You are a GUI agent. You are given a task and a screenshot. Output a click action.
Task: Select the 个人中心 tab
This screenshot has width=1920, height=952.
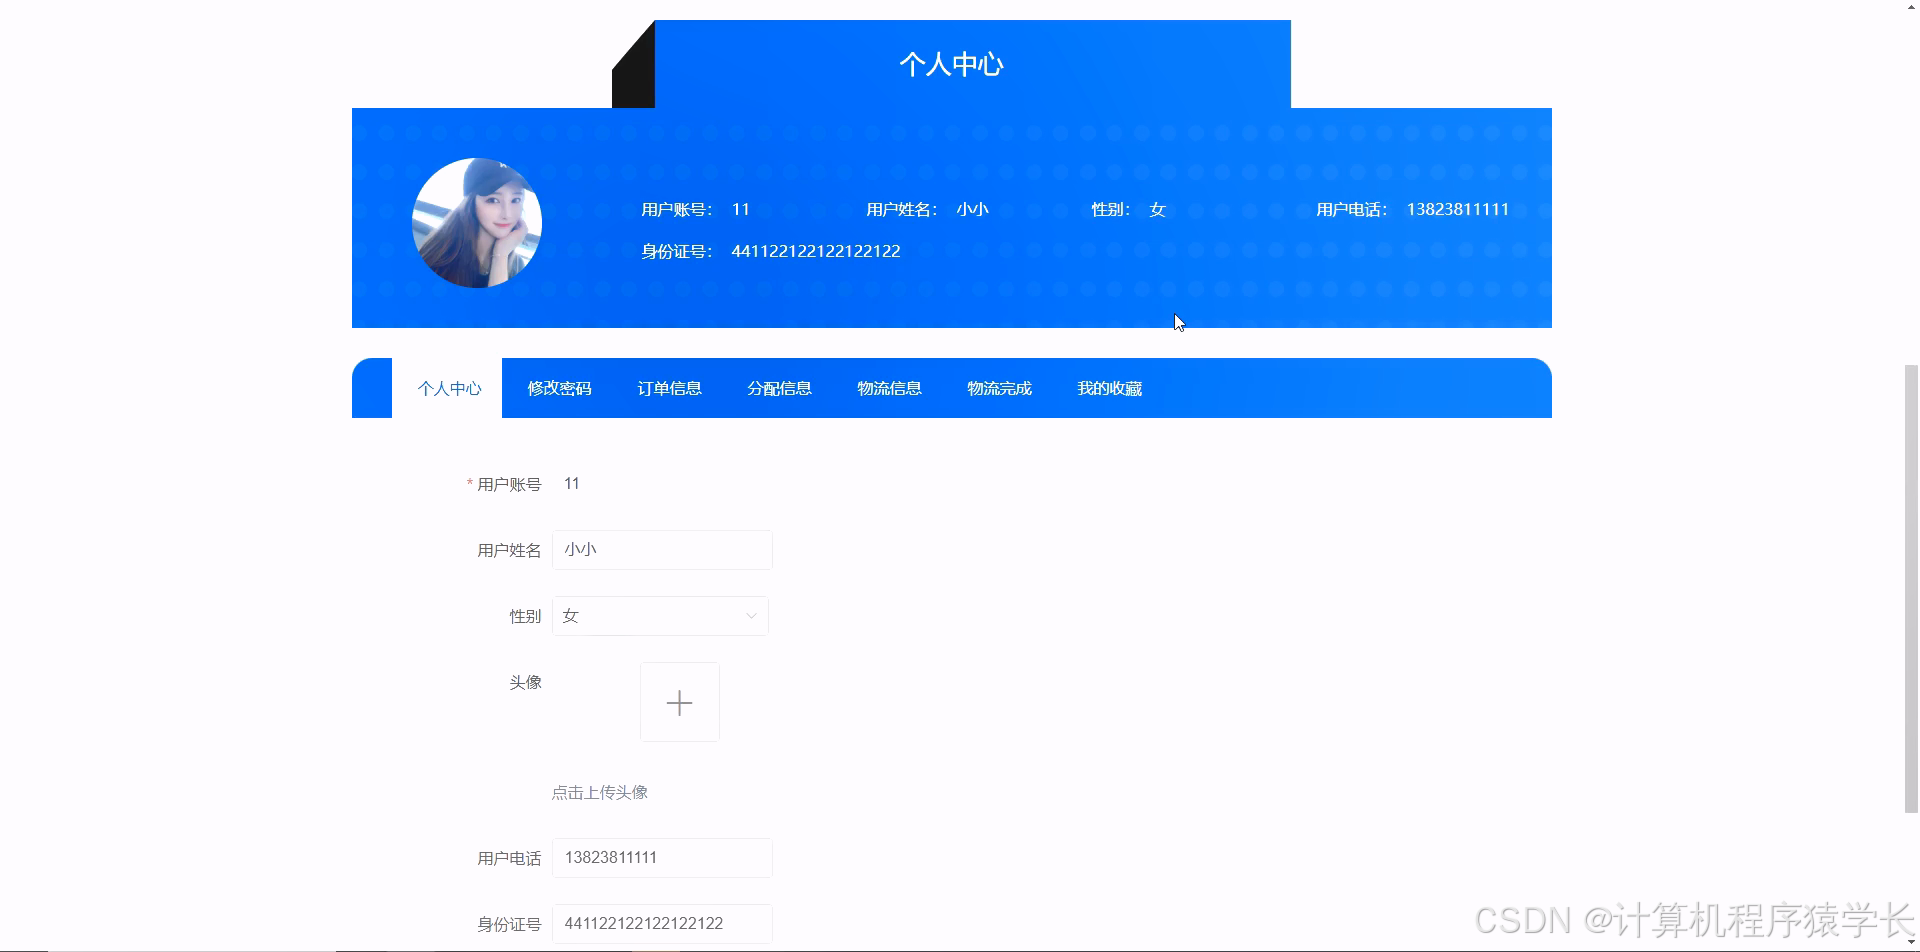(450, 388)
